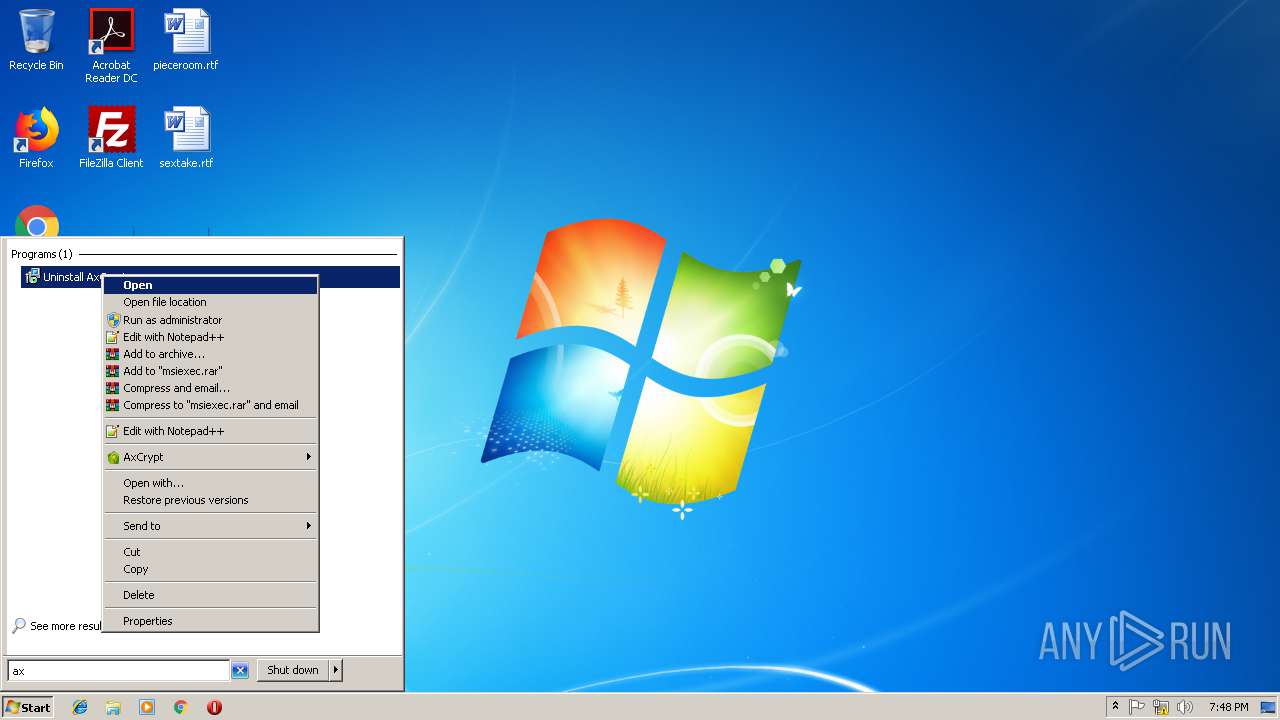Choose Compress and email...
The image size is (1280, 720).
pyautogui.click(x=211, y=388)
